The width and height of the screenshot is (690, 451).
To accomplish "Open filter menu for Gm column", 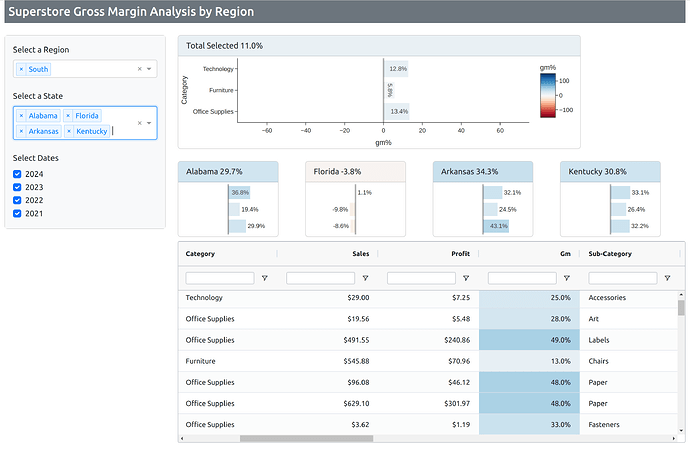I will [567, 278].
